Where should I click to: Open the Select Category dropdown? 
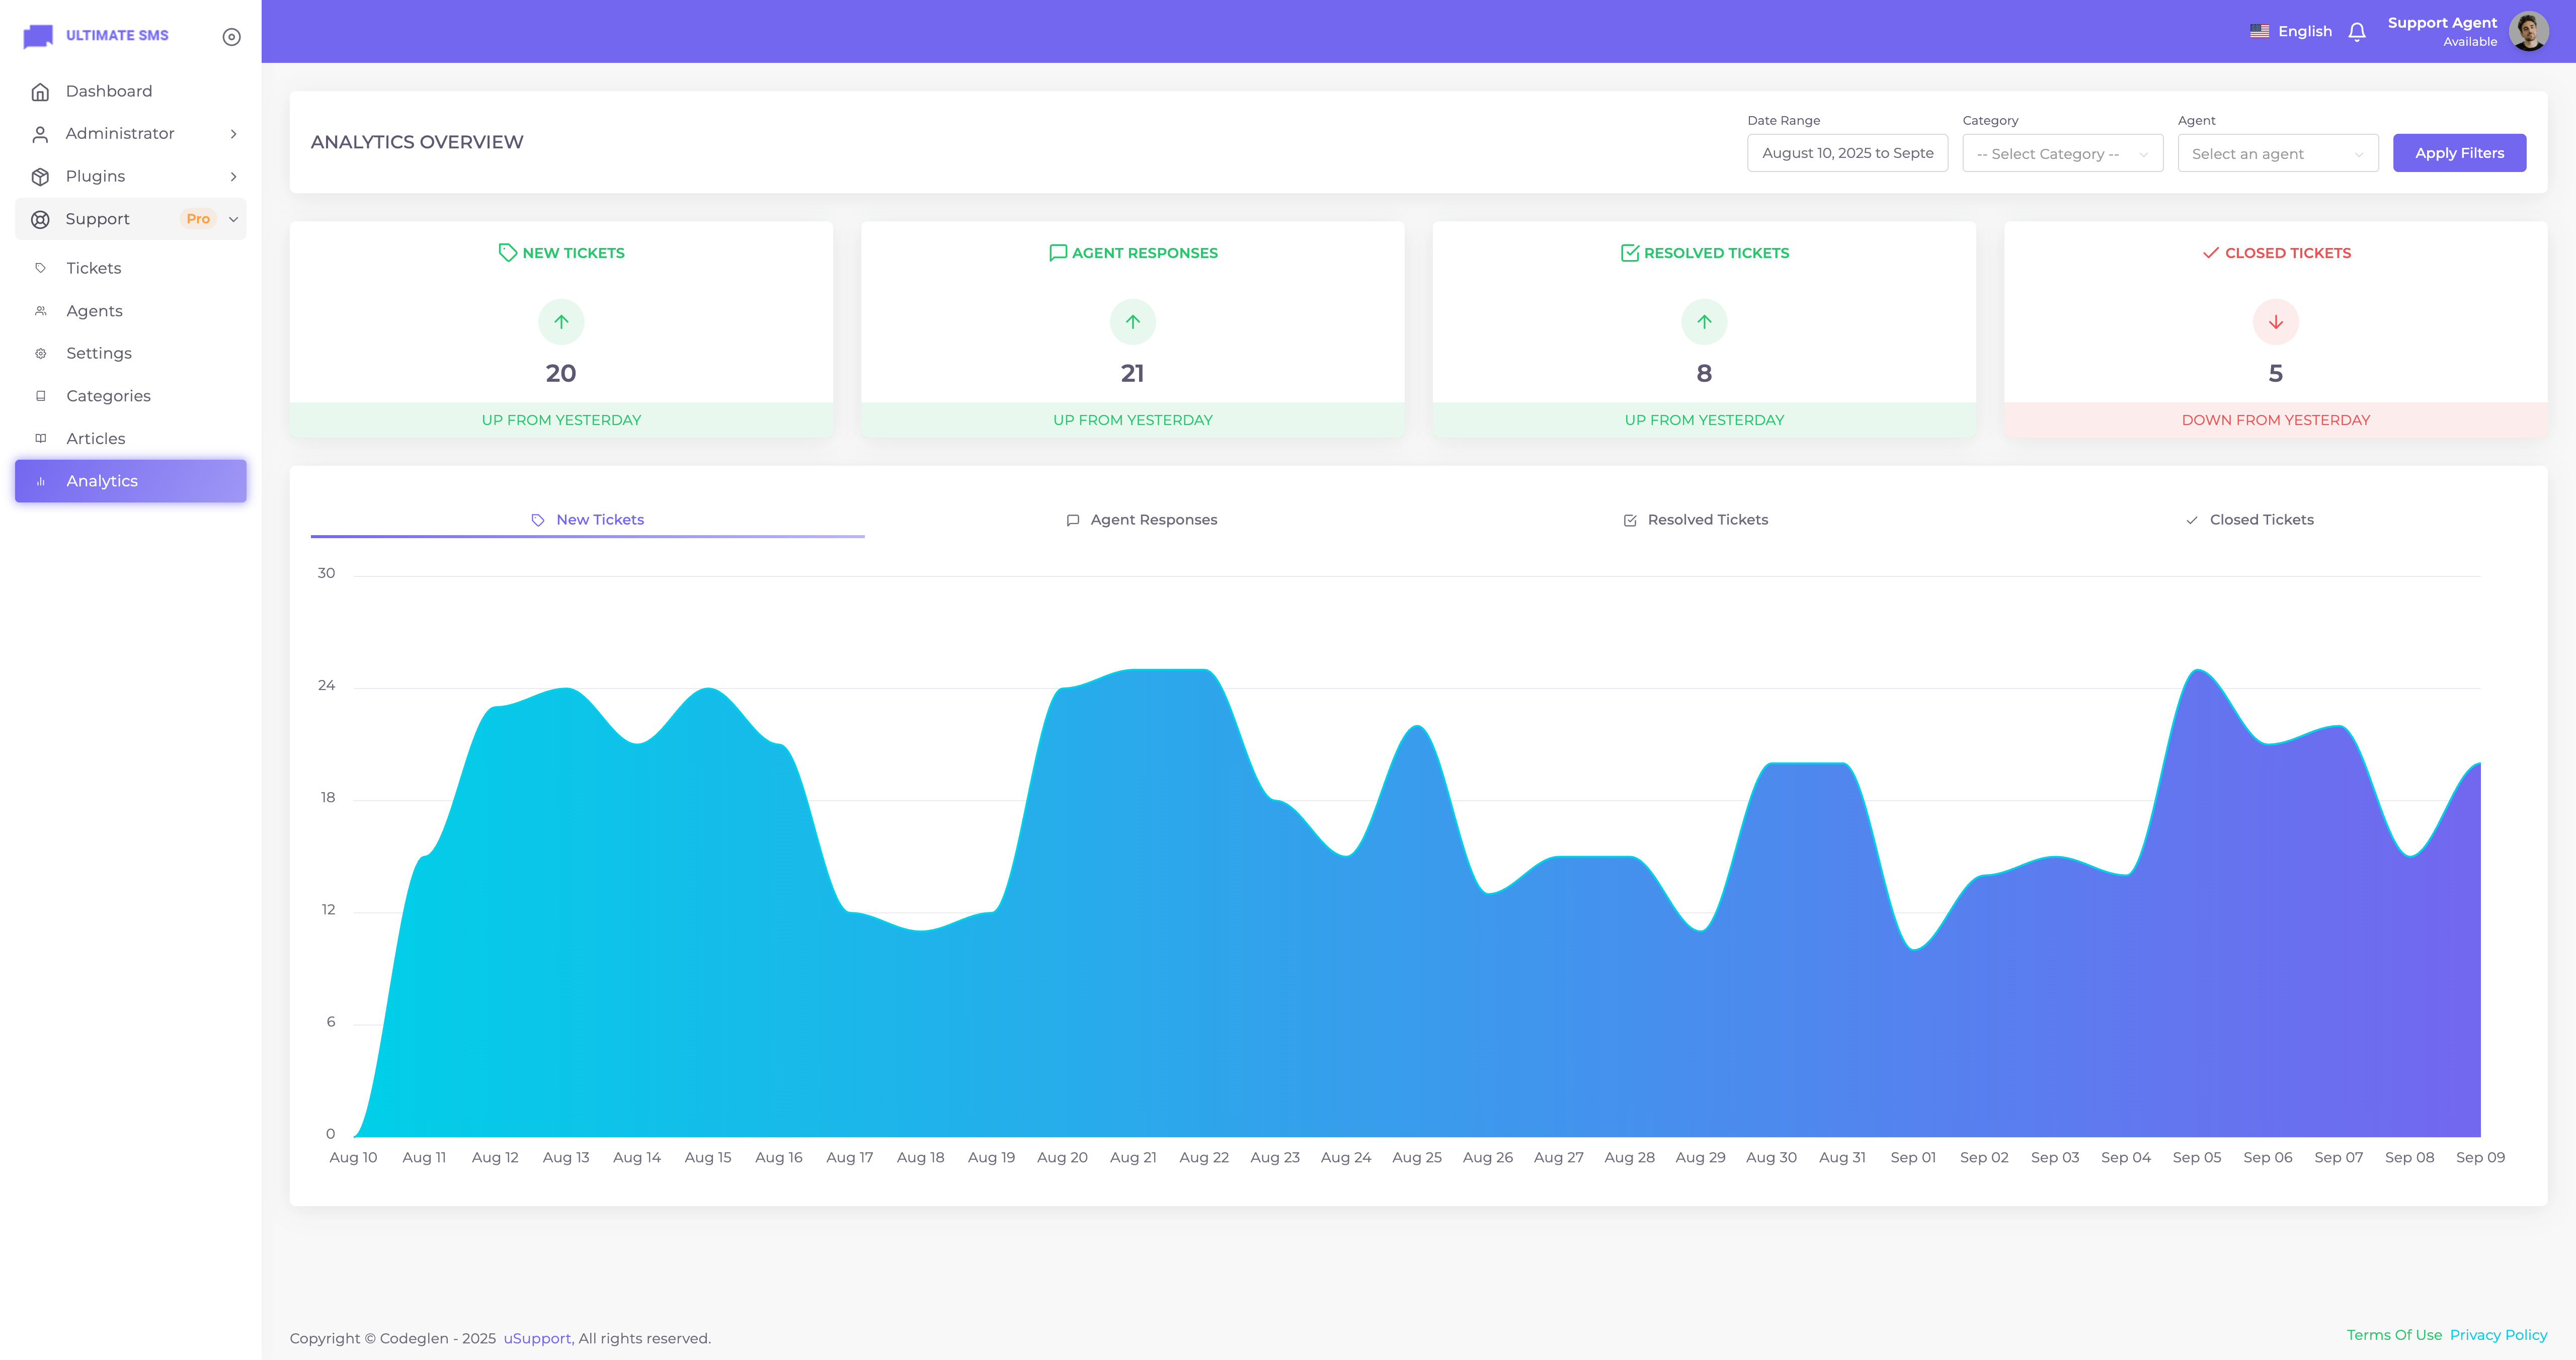[2062, 154]
